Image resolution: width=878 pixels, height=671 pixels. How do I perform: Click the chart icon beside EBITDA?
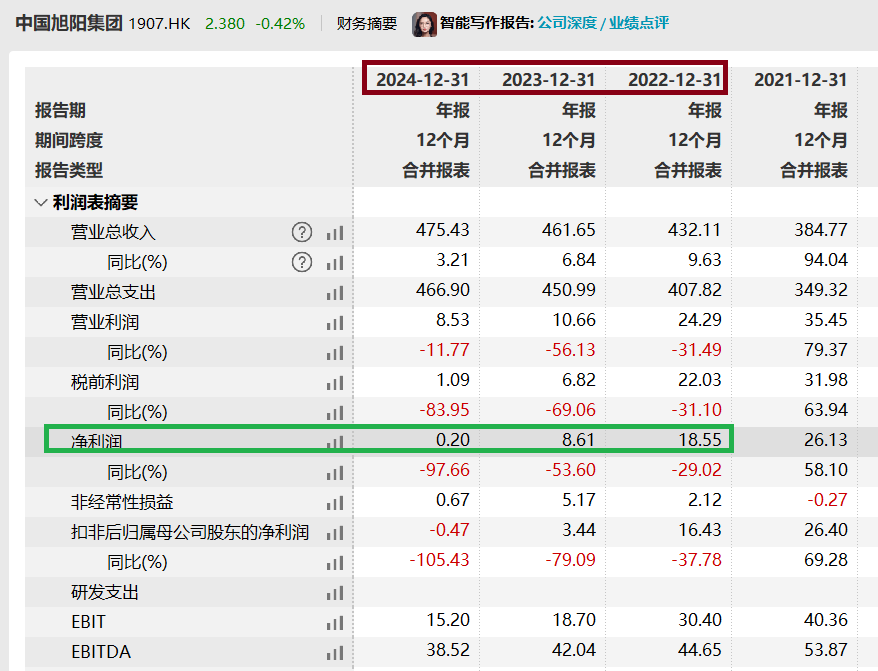335,651
